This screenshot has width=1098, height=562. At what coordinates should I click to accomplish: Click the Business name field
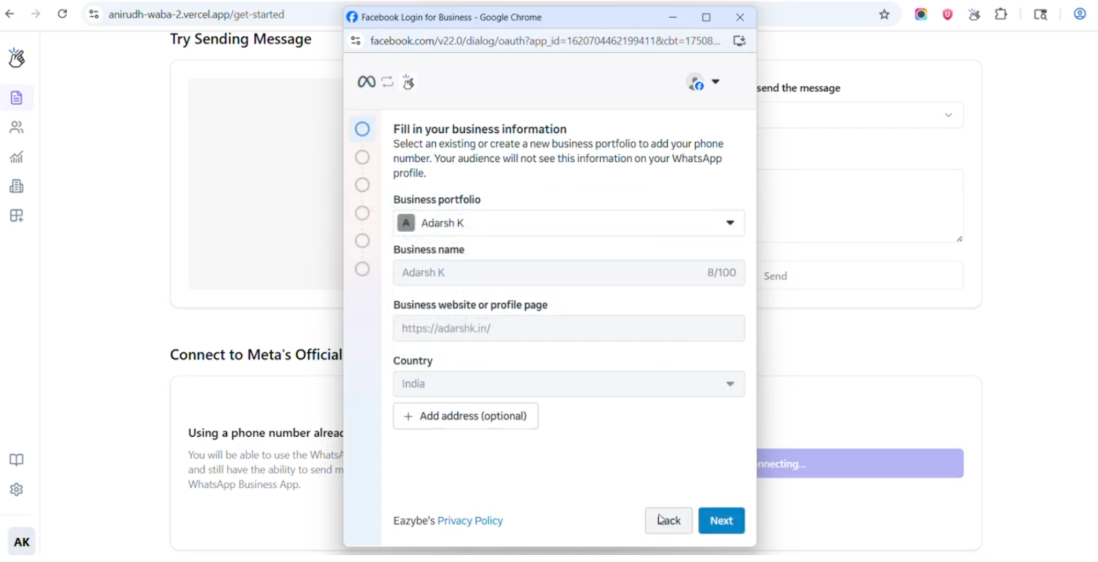tap(569, 272)
